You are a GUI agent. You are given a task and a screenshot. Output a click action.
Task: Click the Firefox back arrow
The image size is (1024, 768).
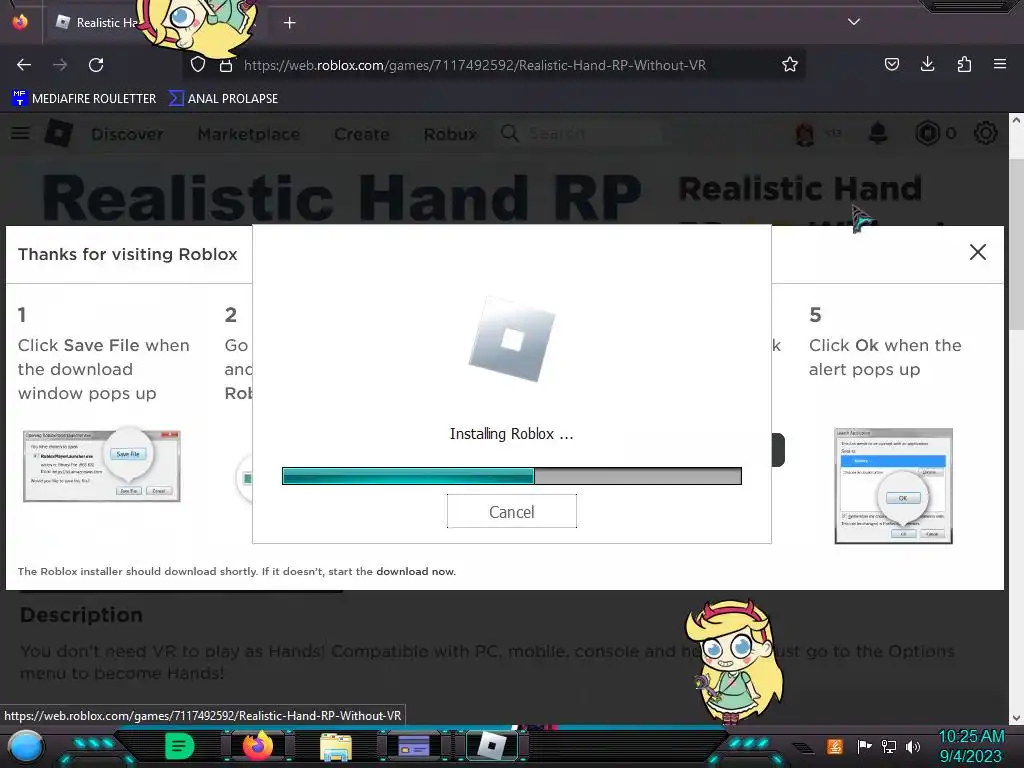24,65
